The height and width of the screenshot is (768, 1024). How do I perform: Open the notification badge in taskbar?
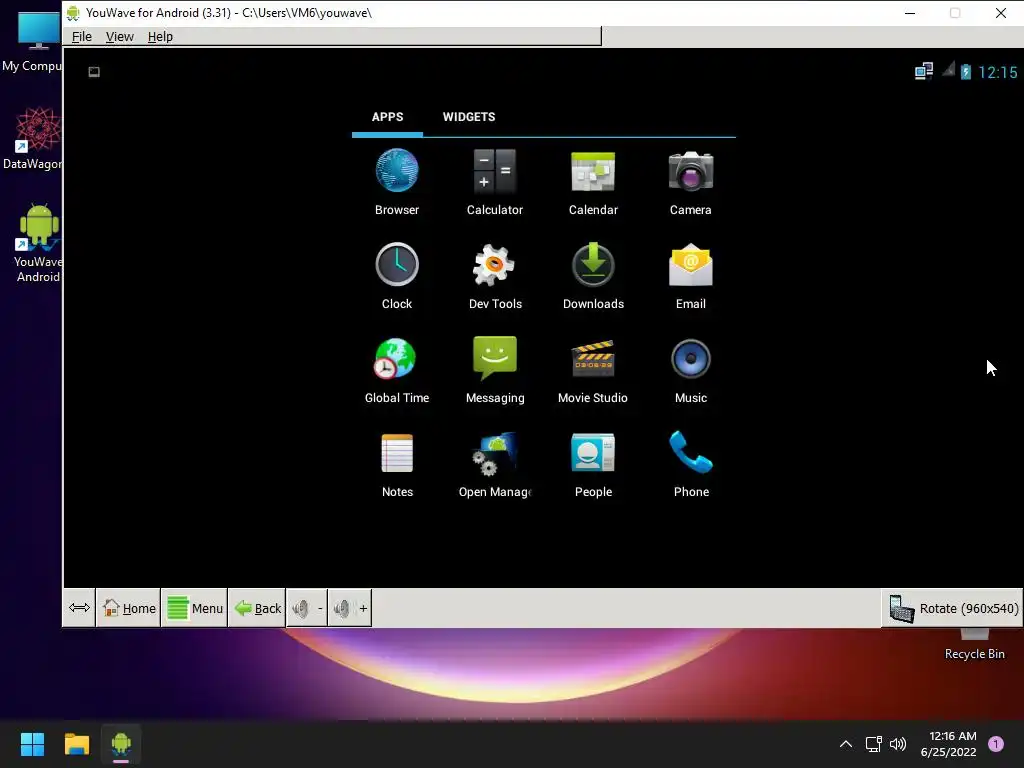(x=996, y=744)
